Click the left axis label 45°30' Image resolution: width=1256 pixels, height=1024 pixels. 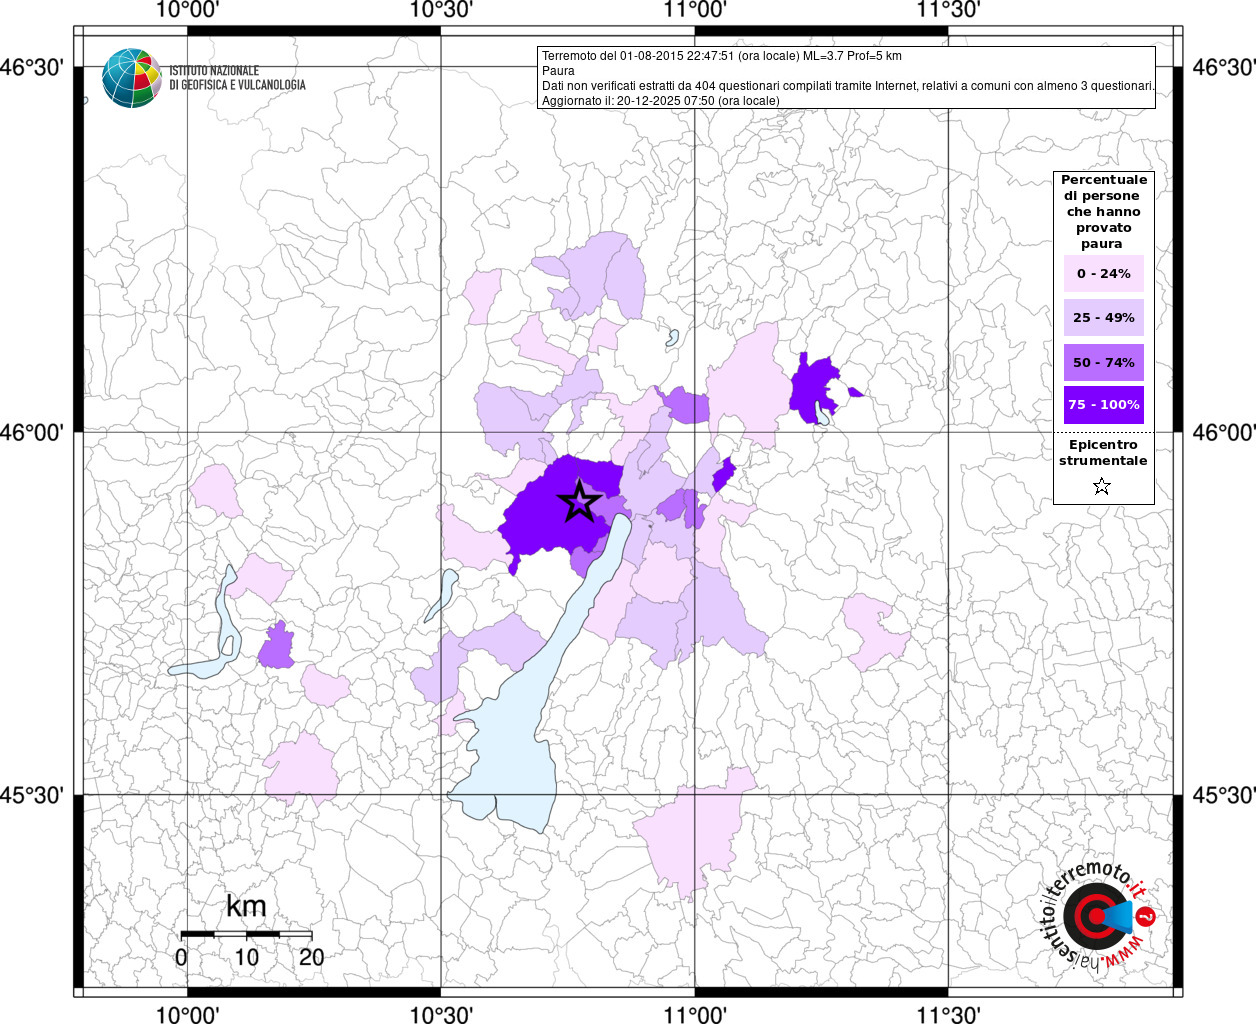(x=32, y=795)
